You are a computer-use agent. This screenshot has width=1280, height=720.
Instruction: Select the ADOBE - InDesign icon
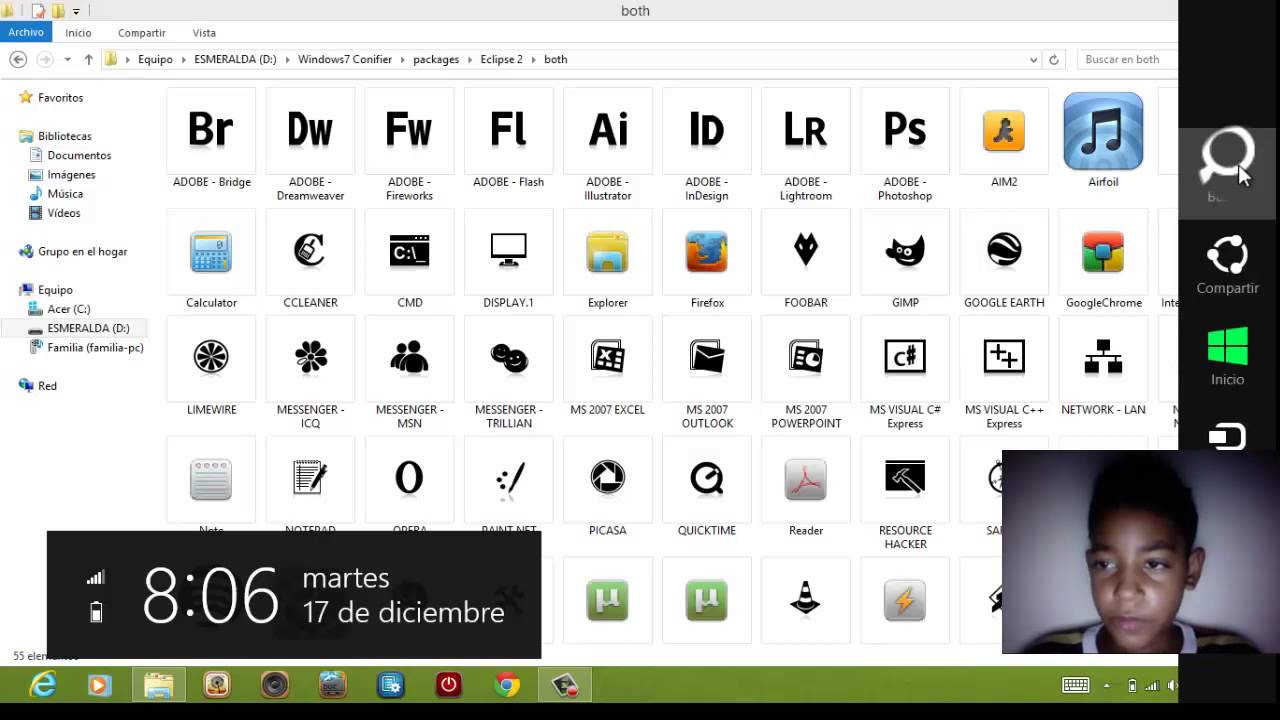706,131
